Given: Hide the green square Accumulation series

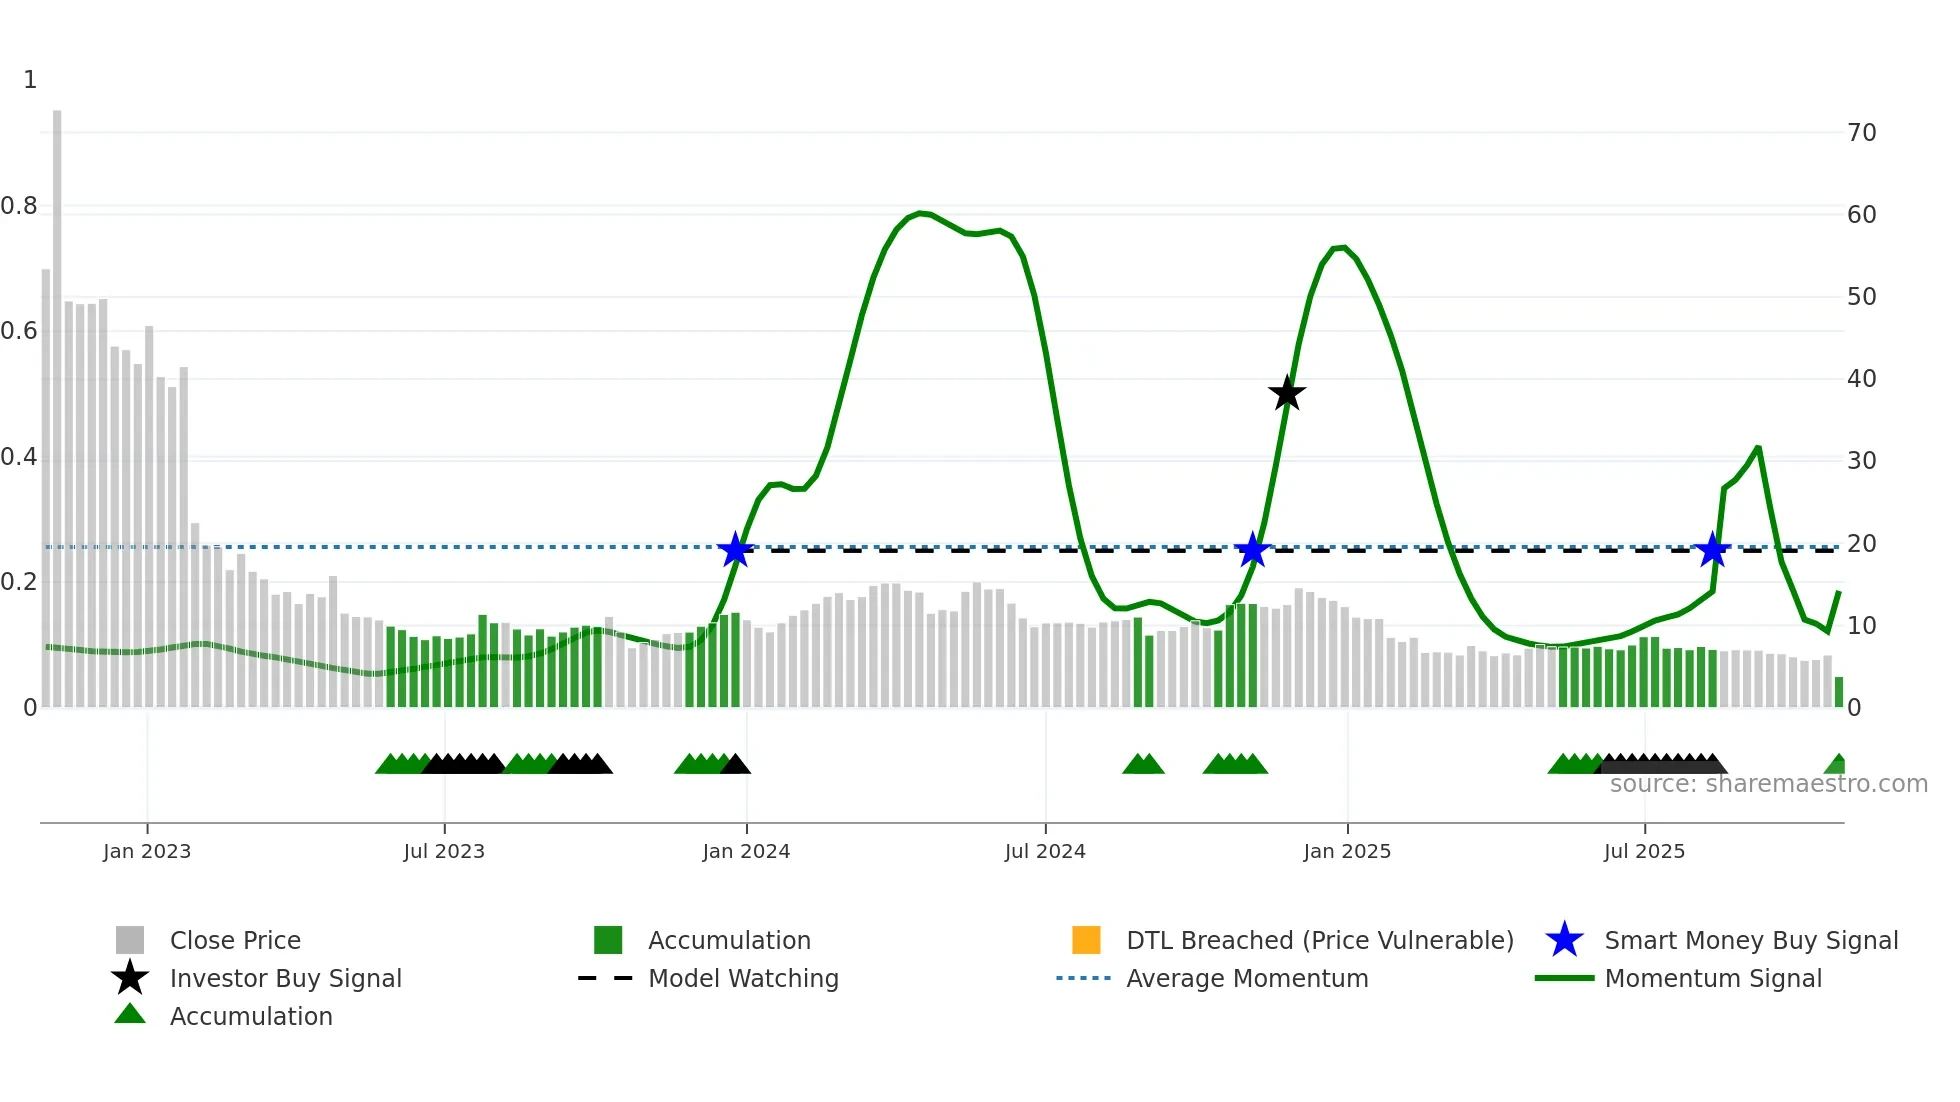Looking at the screenshot, I should click(729, 940).
